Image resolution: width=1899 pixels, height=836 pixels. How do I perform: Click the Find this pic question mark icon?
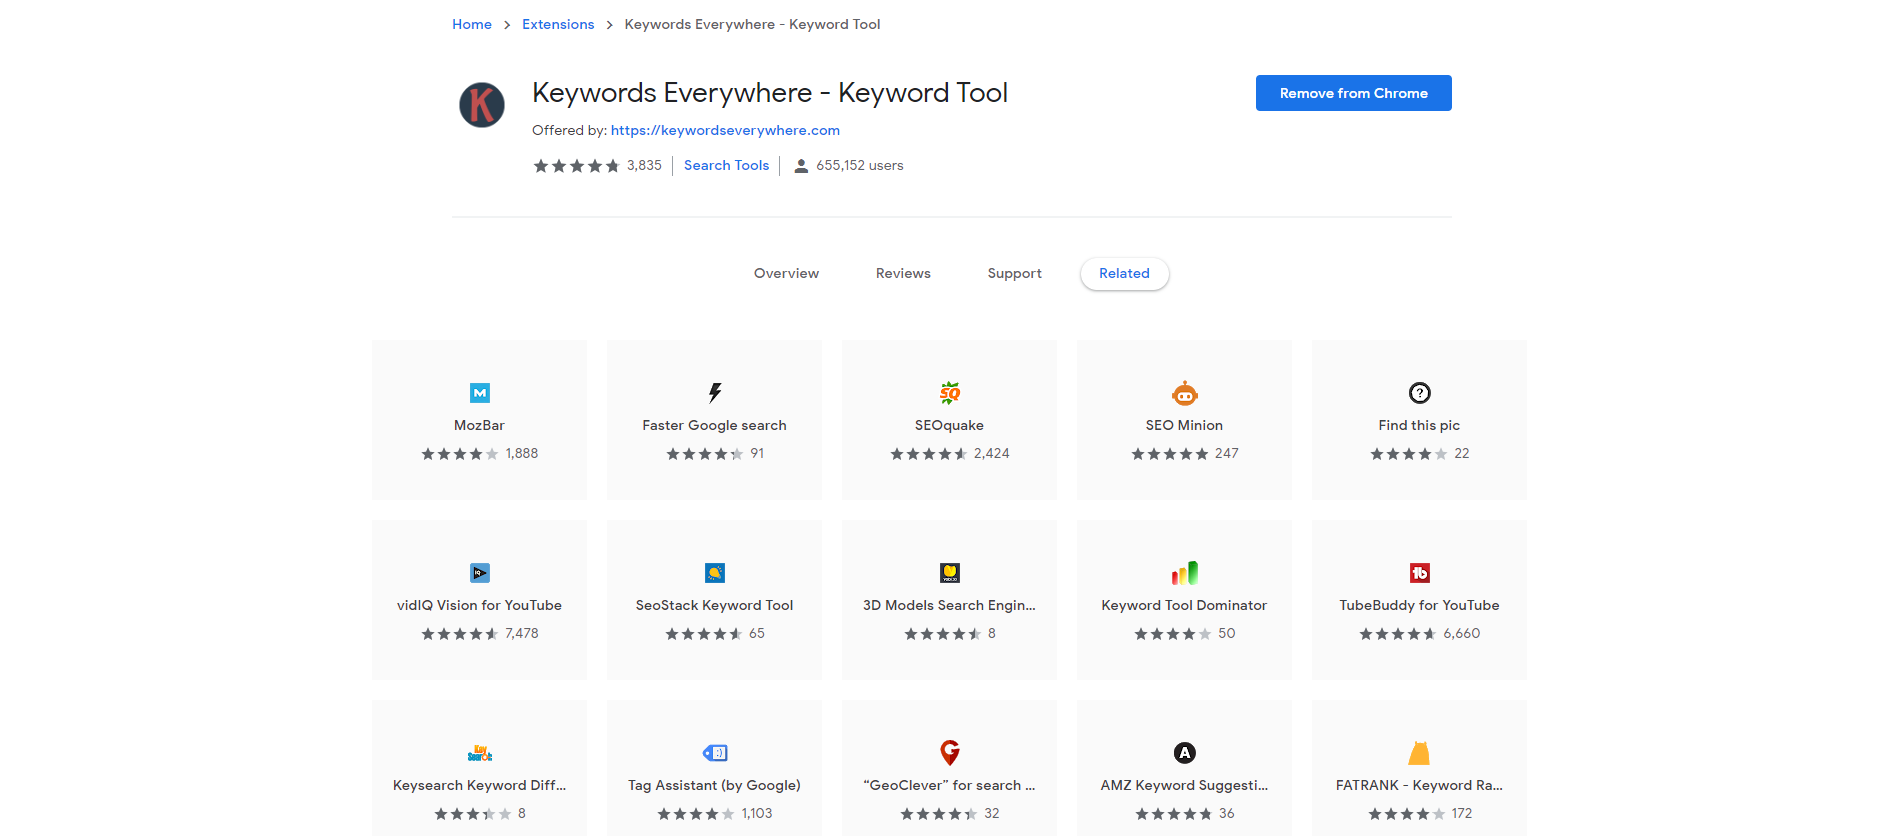tap(1420, 393)
